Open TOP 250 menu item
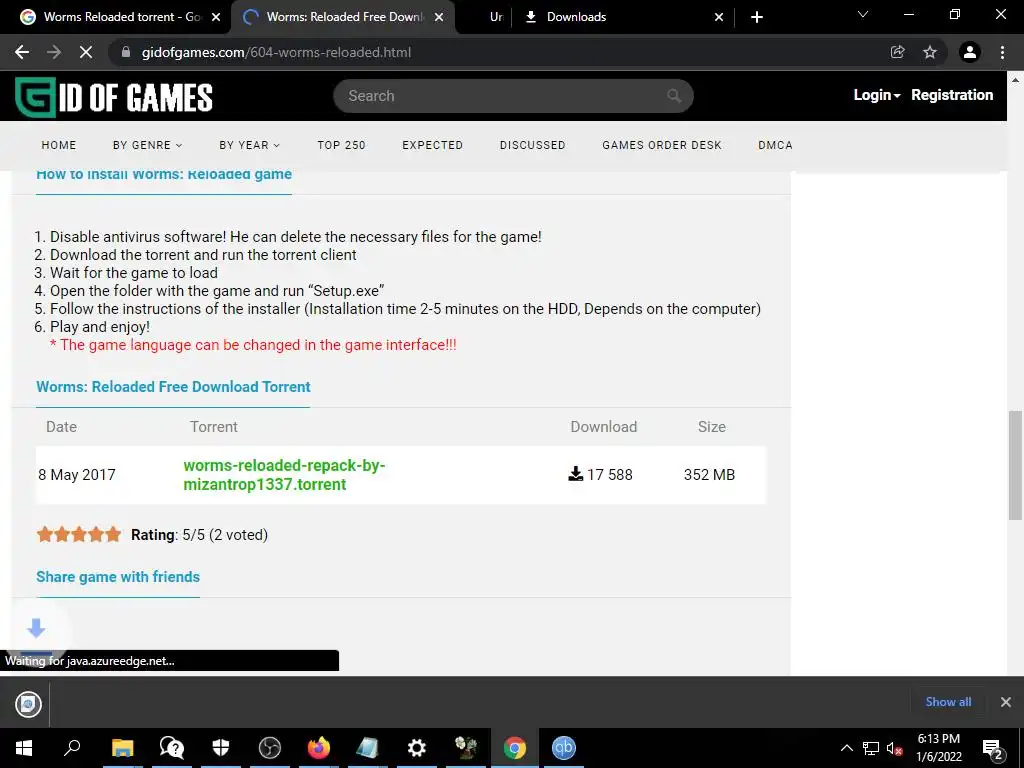 tap(342, 145)
